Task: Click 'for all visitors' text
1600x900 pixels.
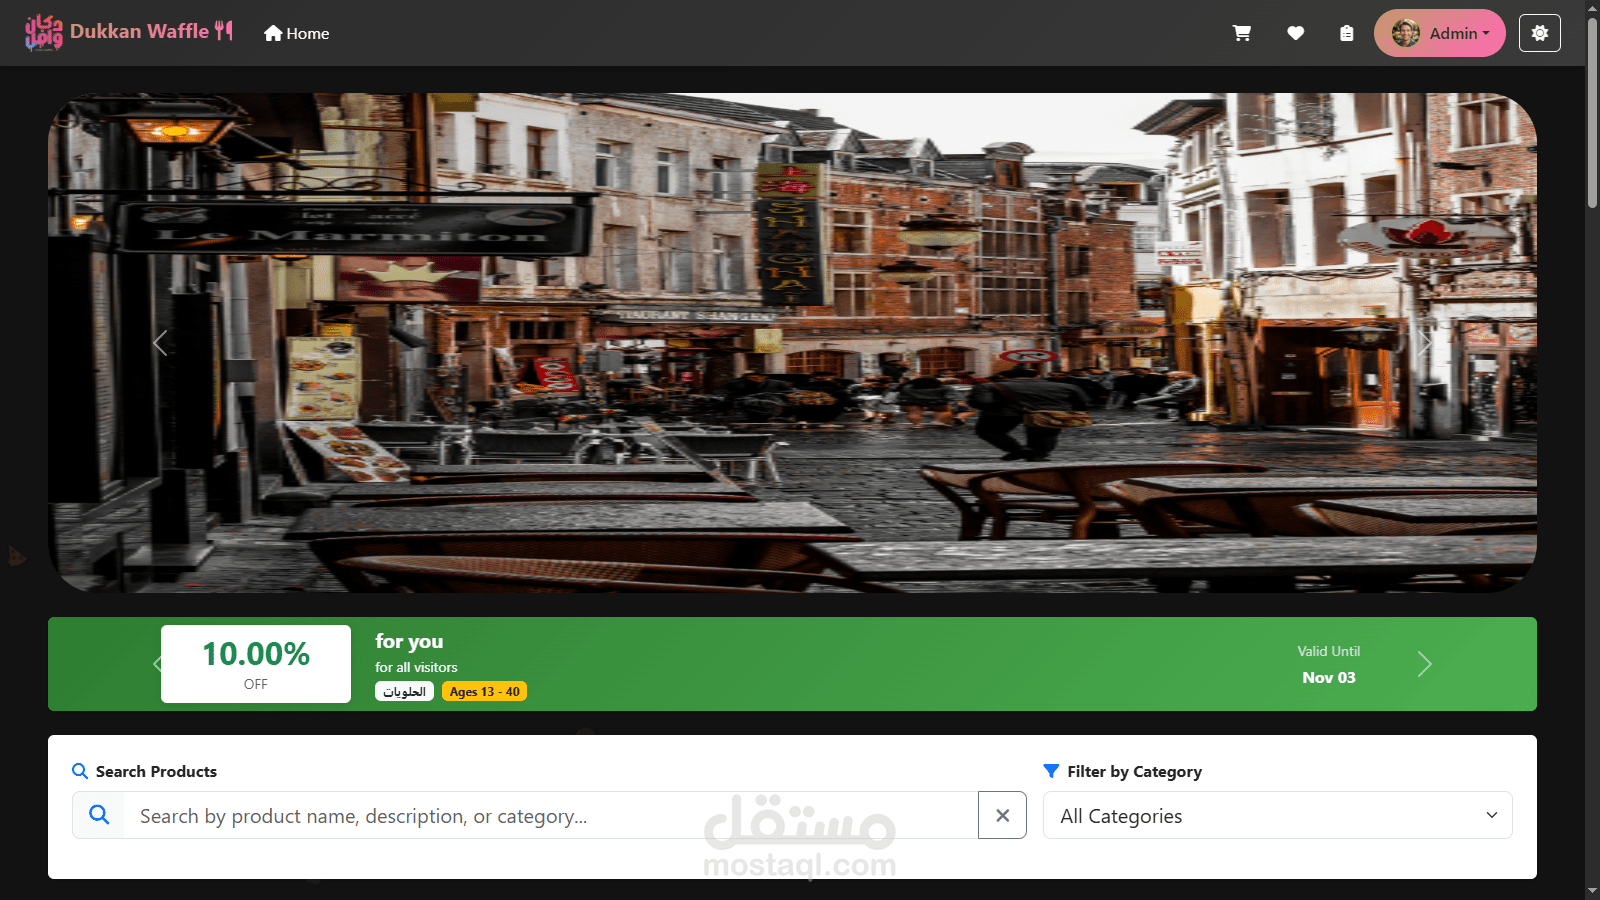Action: (x=416, y=667)
